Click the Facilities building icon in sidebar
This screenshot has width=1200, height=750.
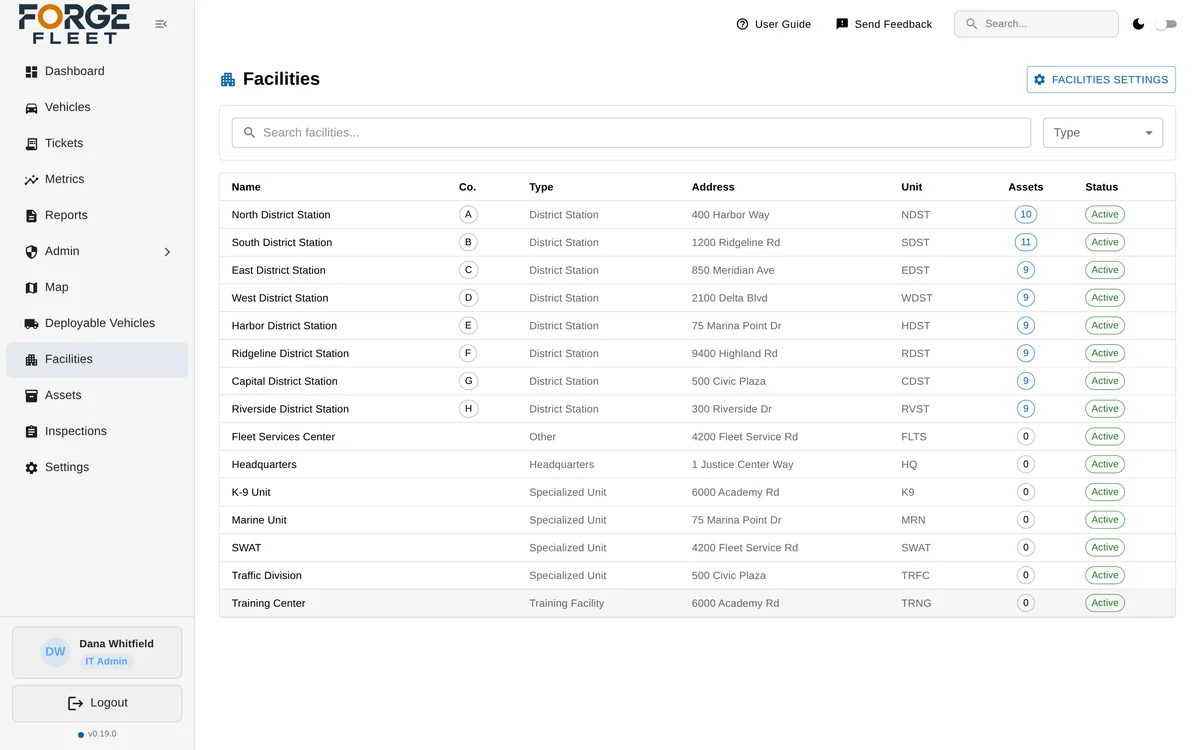31,360
